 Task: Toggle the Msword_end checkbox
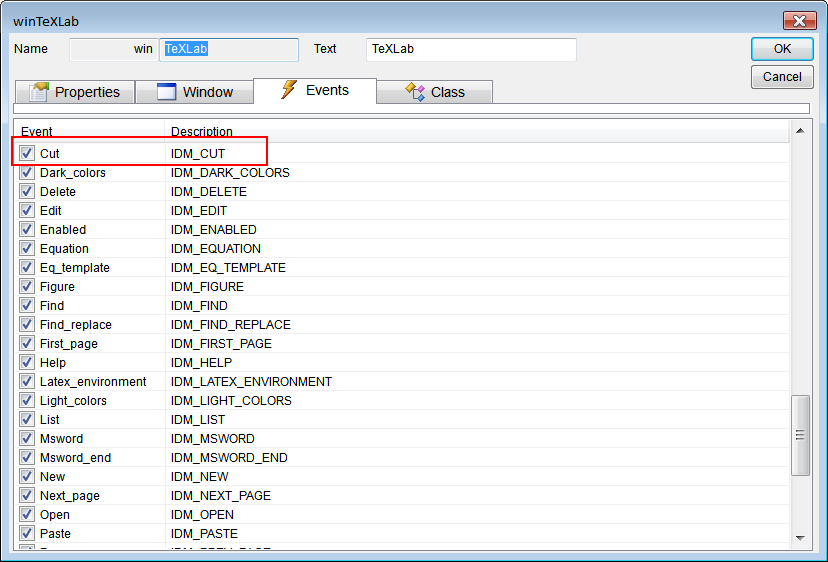[27, 457]
